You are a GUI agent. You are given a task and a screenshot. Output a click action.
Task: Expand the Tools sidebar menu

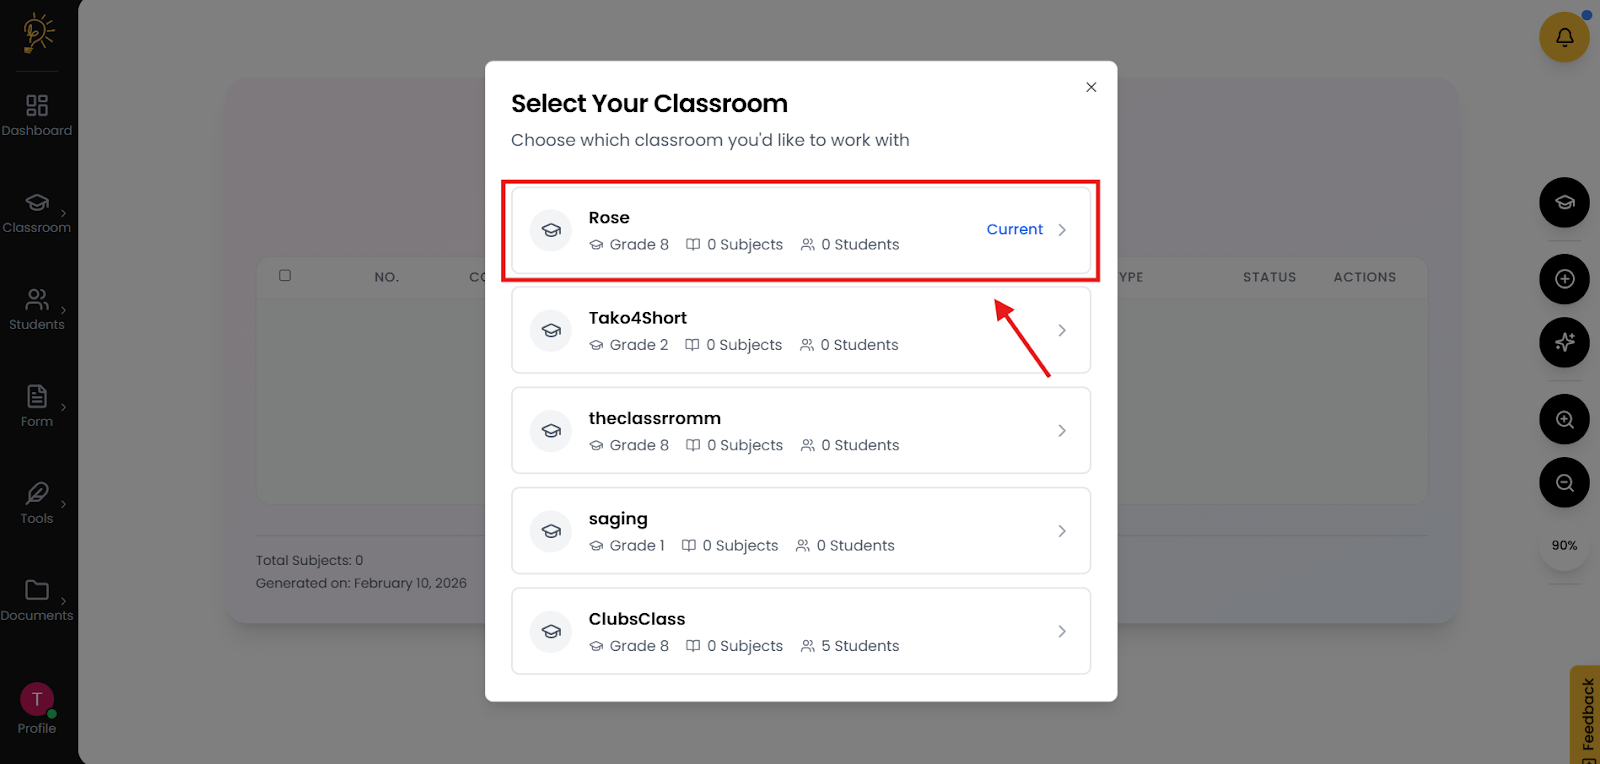pyautogui.click(x=37, y=503)
